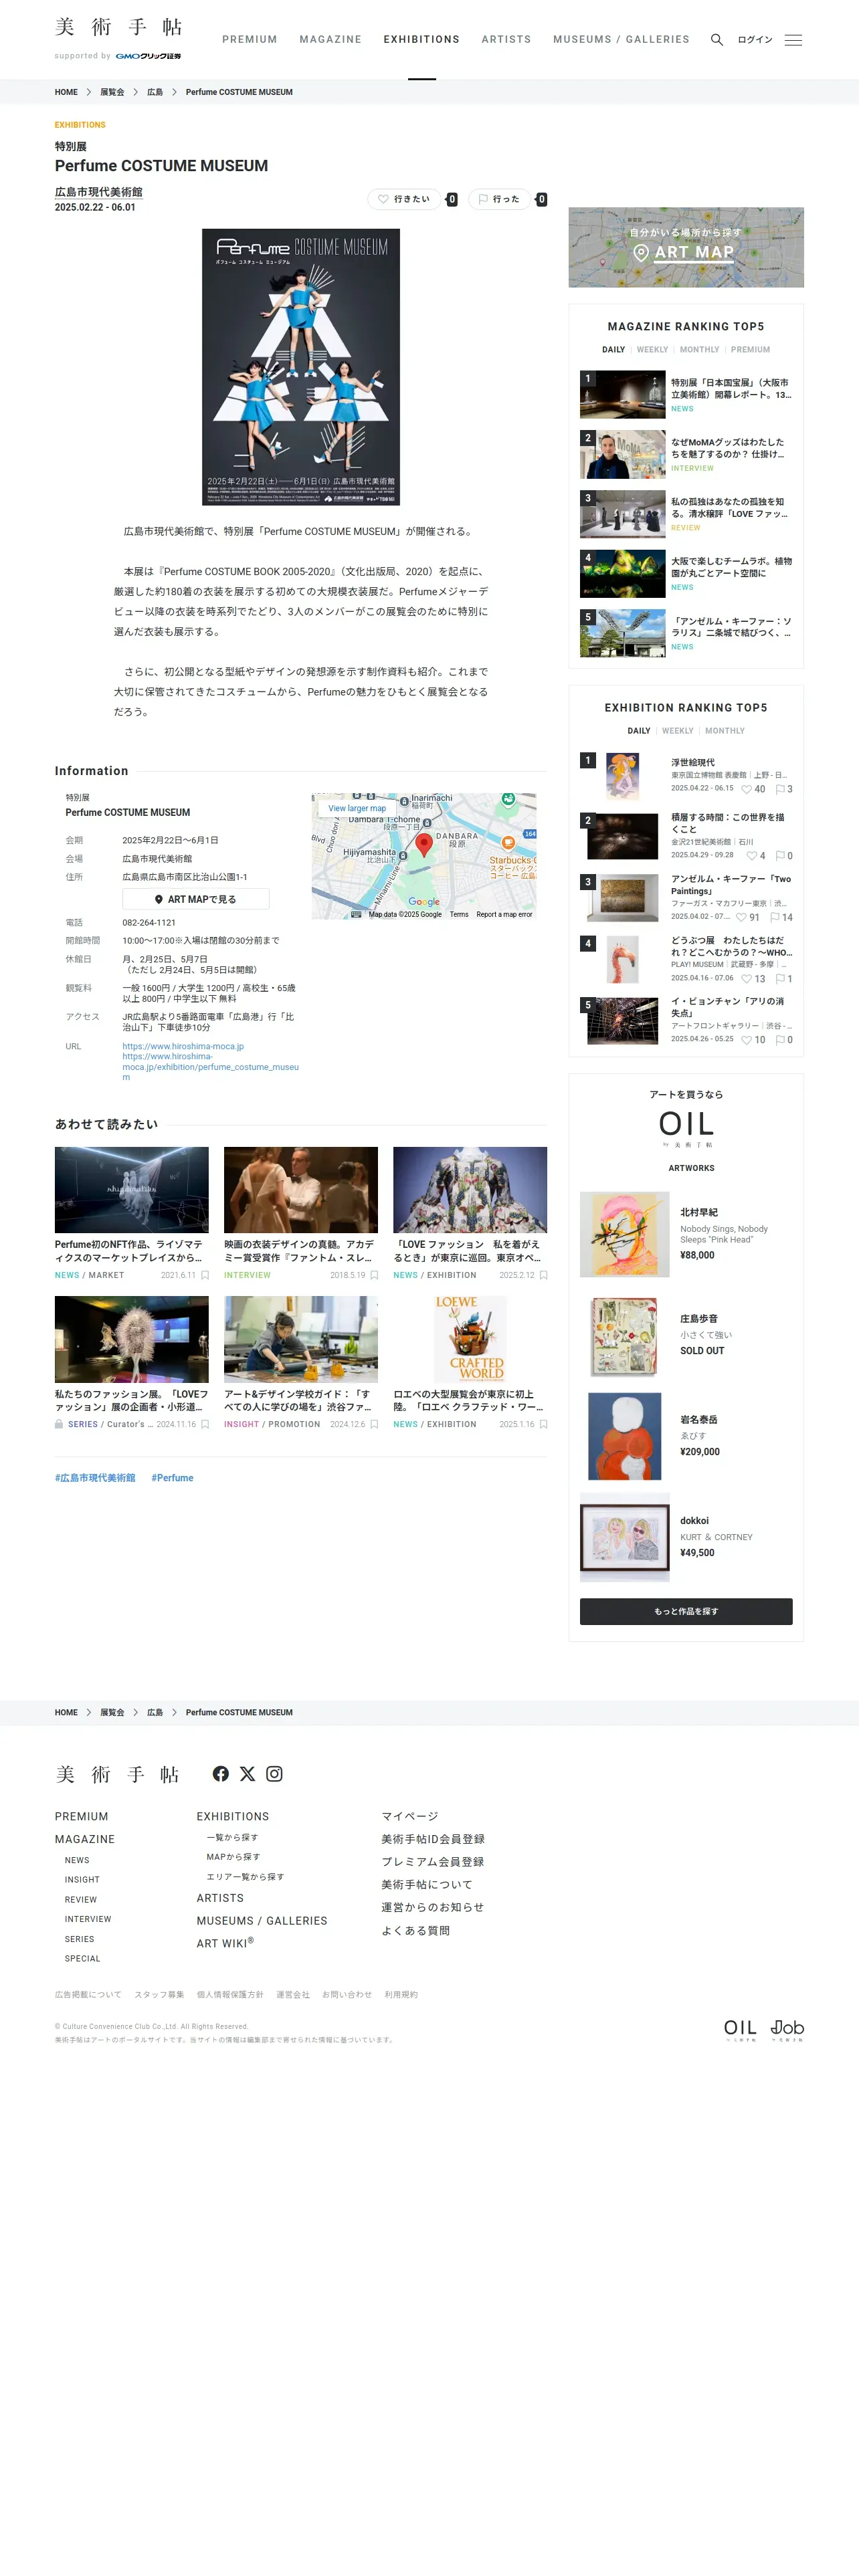Open the hamburger menu icon
This screenshot has width=859, height=2576.
(793, 40)
